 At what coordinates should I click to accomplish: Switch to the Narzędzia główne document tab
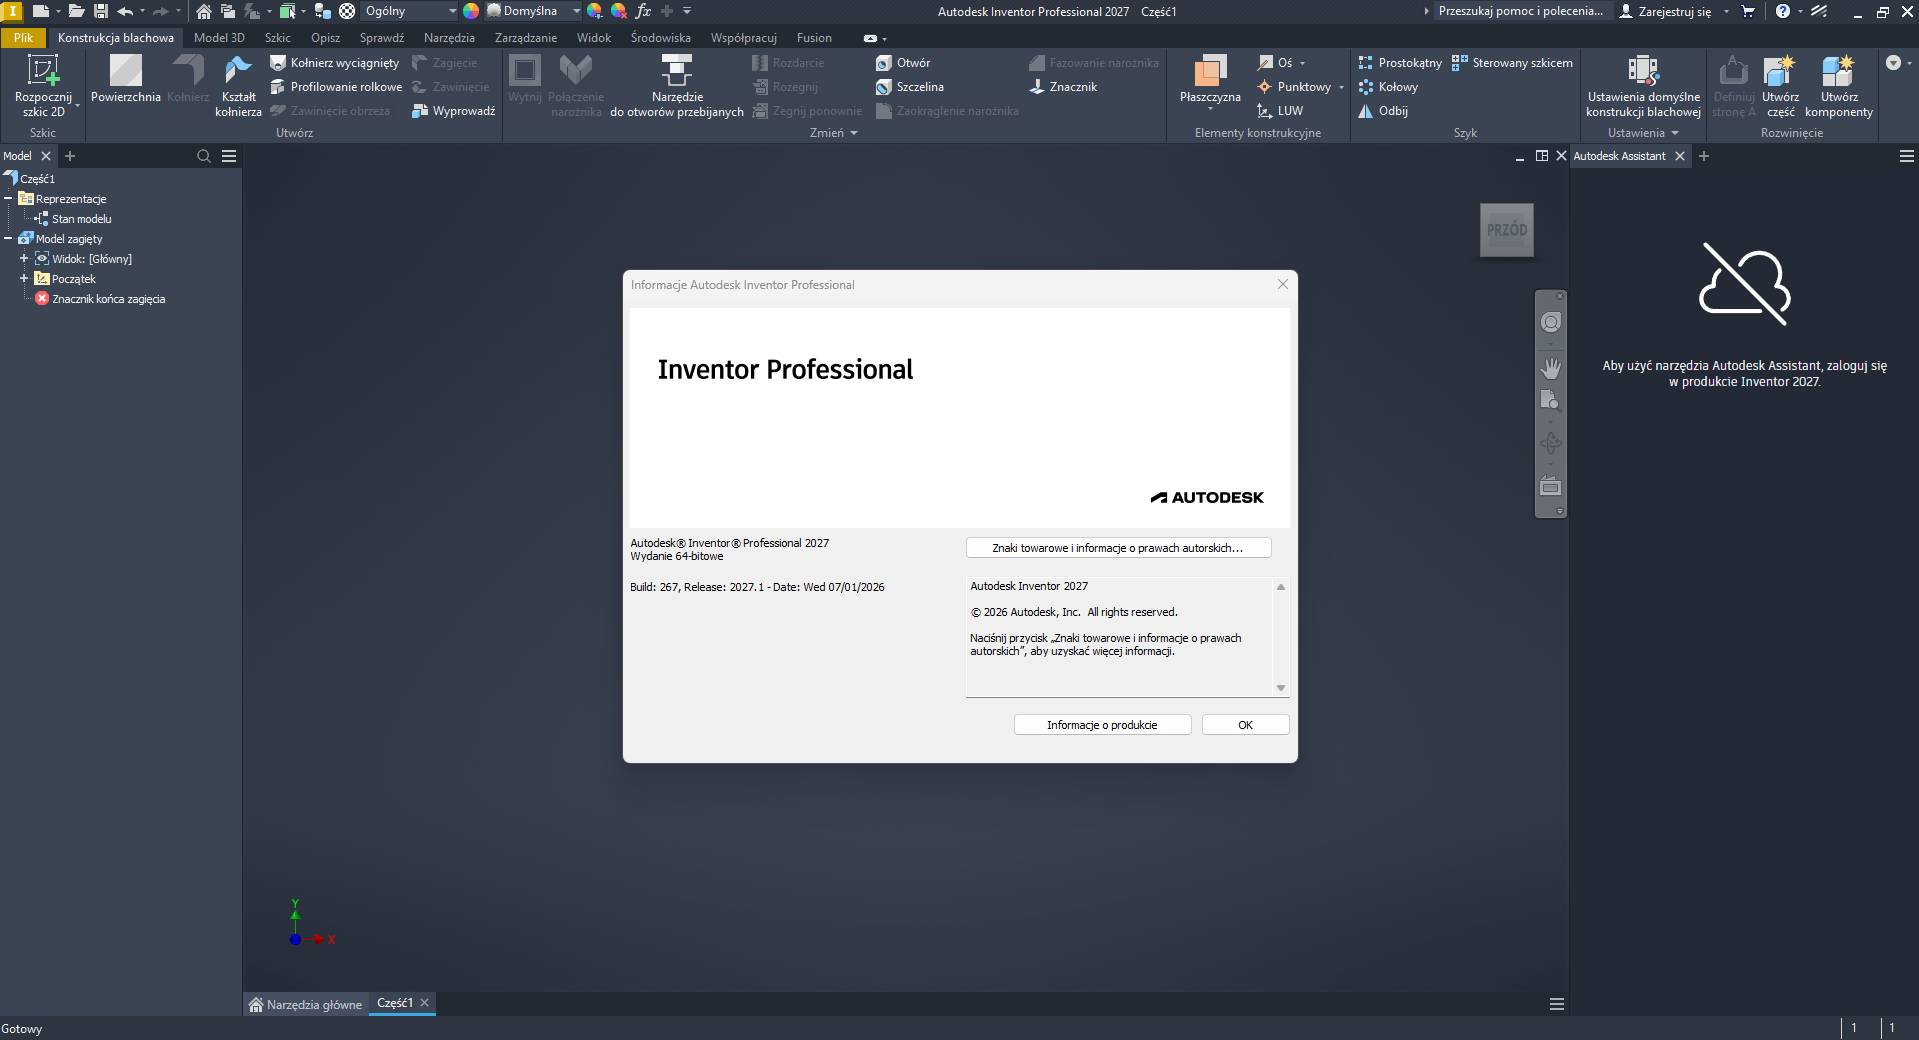point(306,1004)
